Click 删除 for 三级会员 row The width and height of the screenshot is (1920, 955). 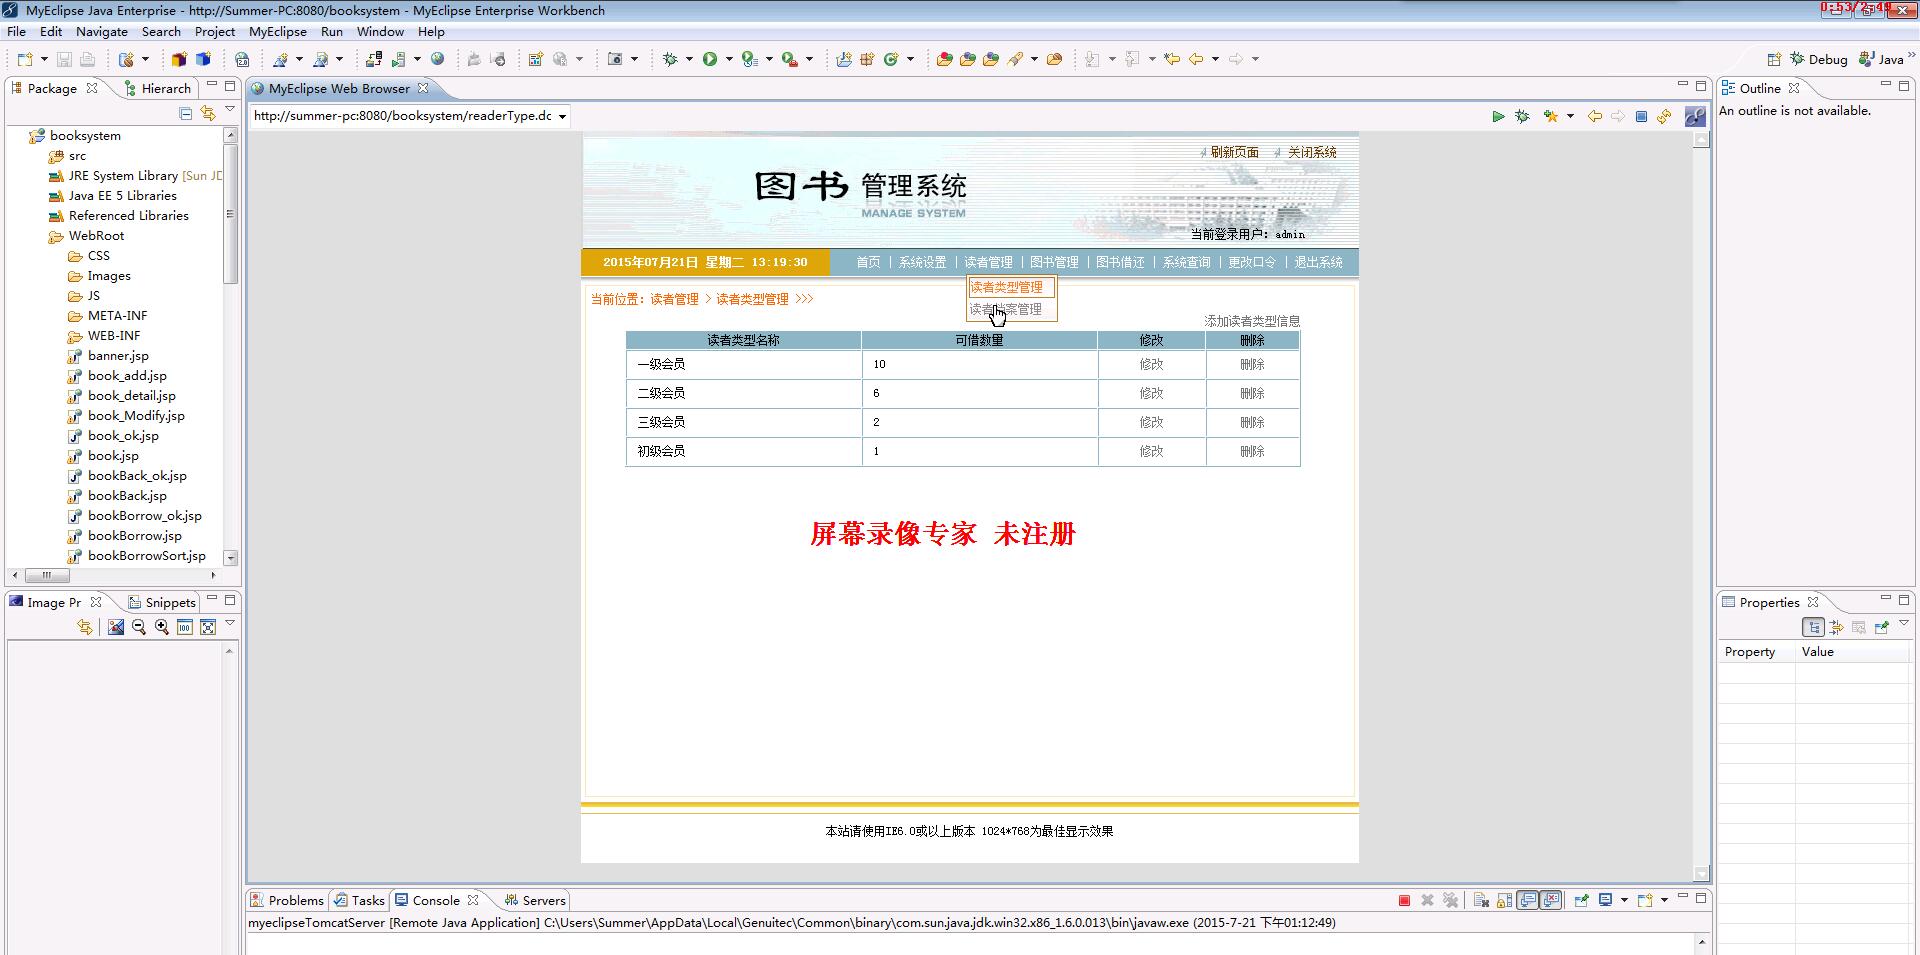[1252, 422]
